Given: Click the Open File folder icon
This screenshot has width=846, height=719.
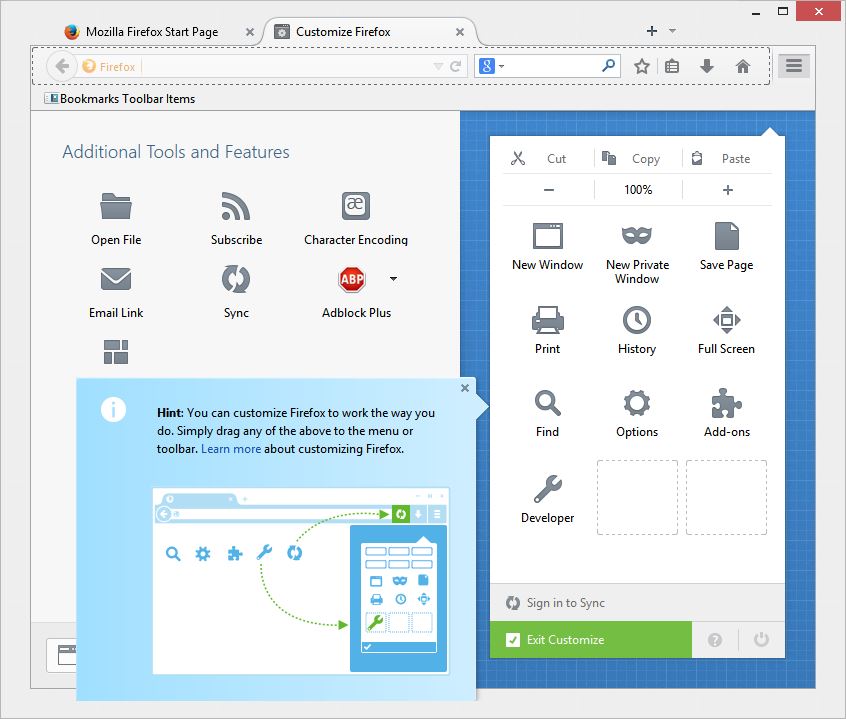Looking at the screenshot, I should pos(116,206).
